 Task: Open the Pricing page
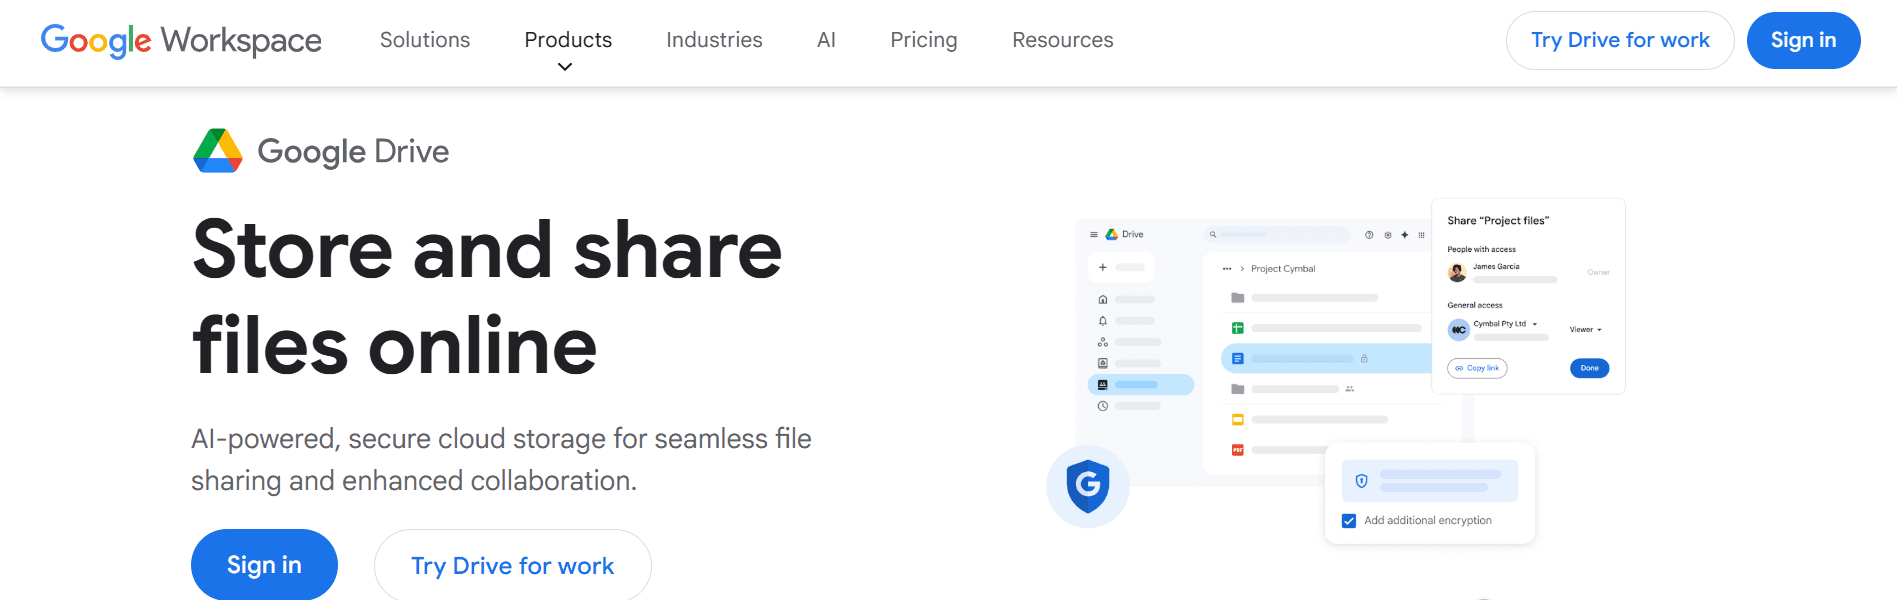(924, 40)
